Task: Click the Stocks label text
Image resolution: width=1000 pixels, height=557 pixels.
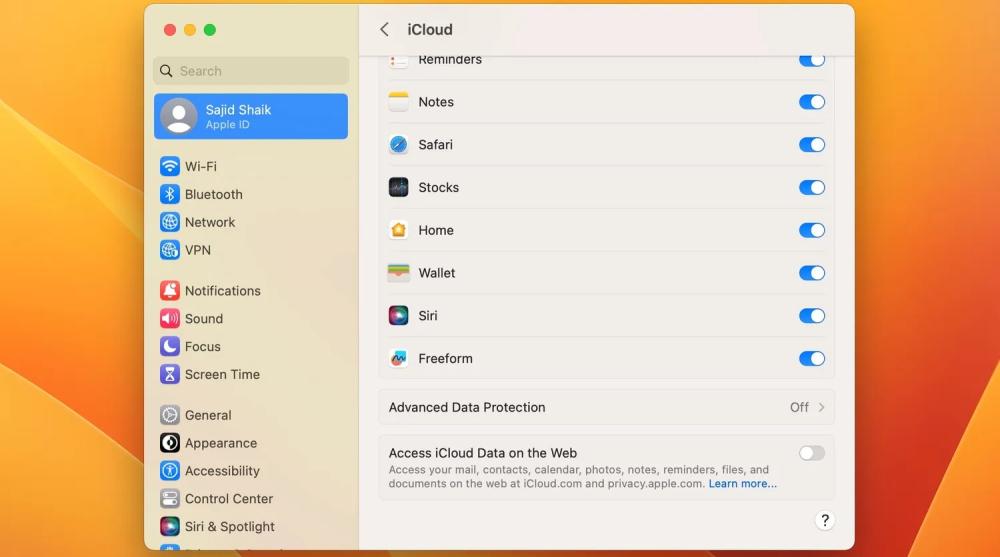Action: tap(439, 188)
